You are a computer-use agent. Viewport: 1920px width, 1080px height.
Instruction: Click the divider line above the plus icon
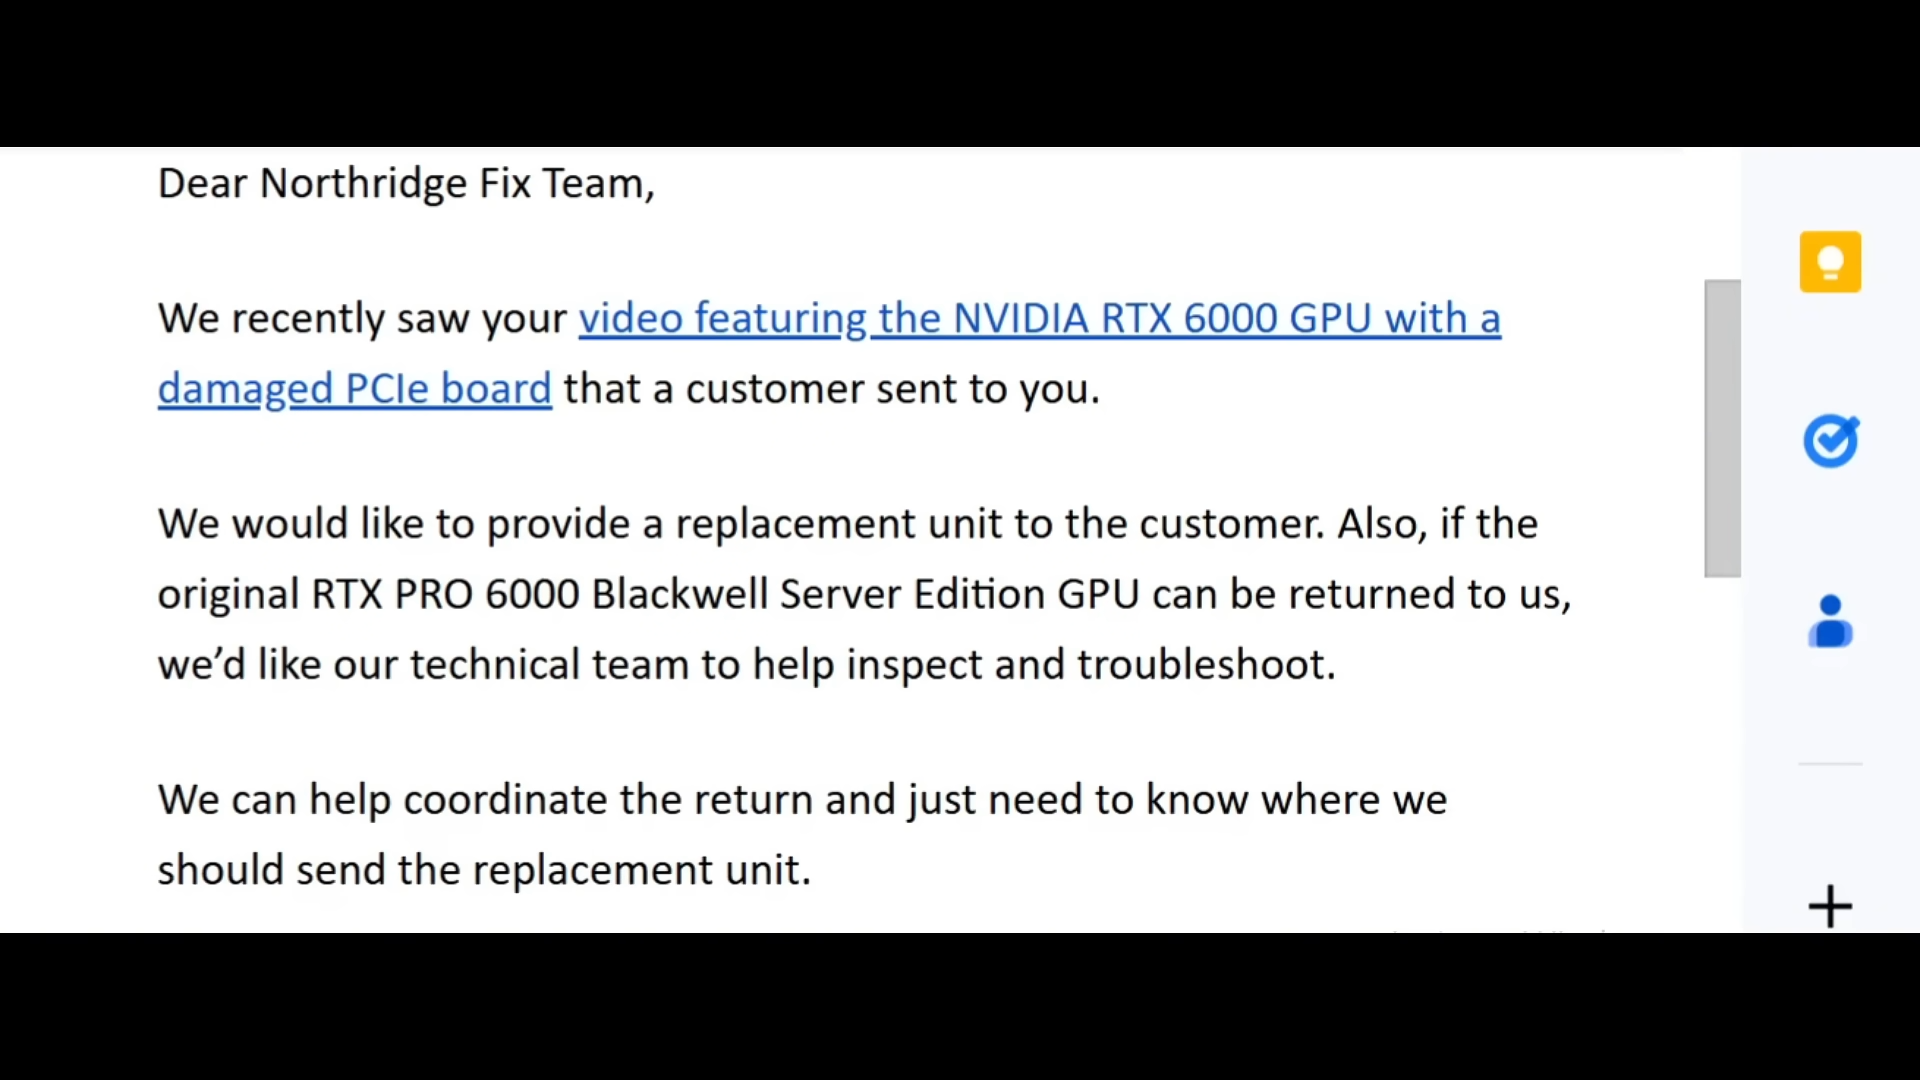pyautogui.click(x=1829, y=765)
